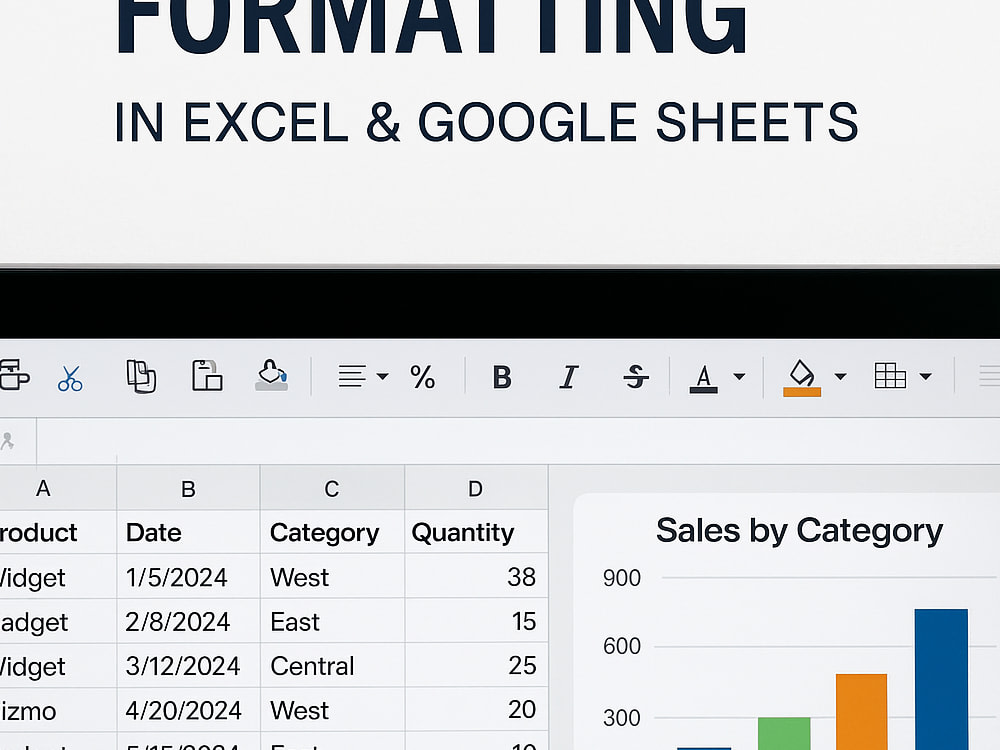
Task: Pick the orange fill color swatch
Action: coord(802,392)
